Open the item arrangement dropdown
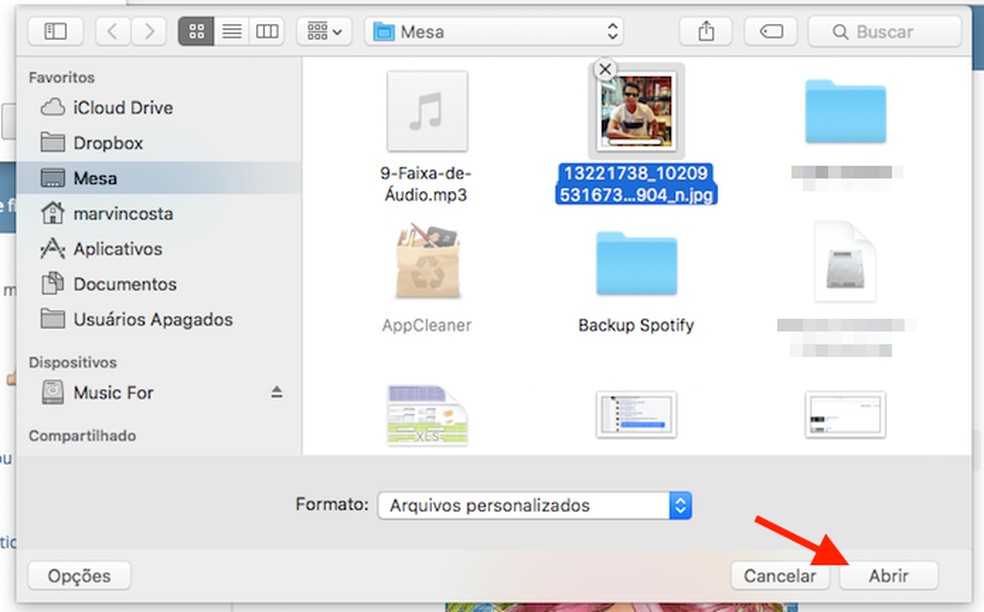The image size is (984, 612). click(324, 31)
